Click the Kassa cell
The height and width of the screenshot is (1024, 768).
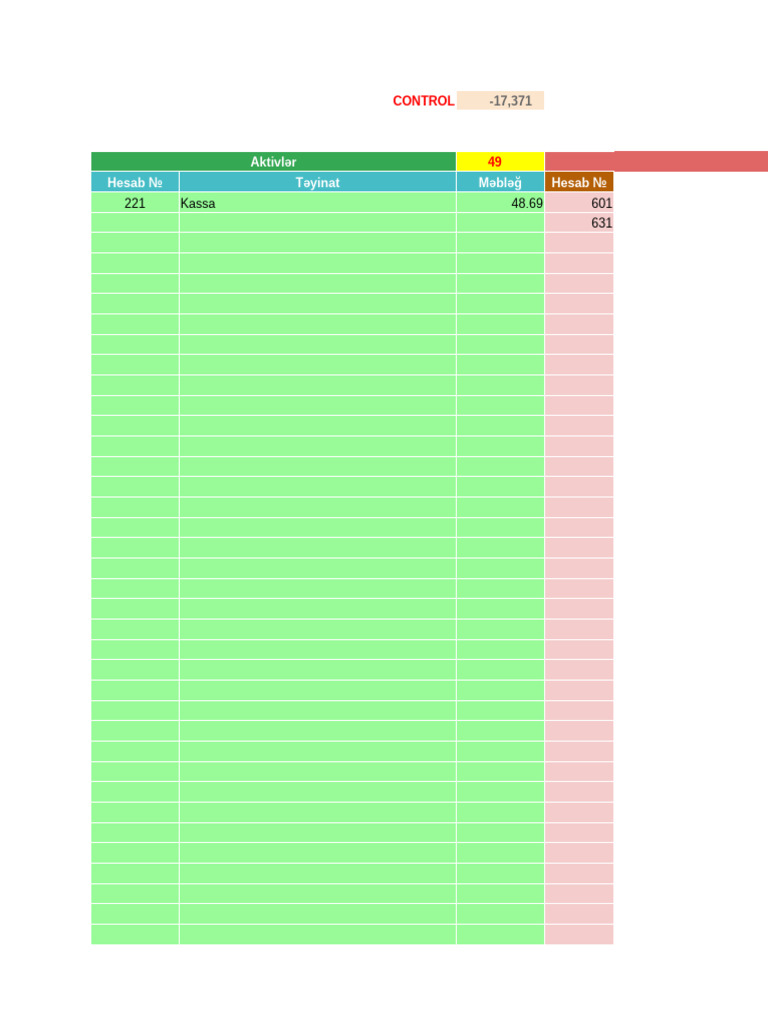click(317, 203)
